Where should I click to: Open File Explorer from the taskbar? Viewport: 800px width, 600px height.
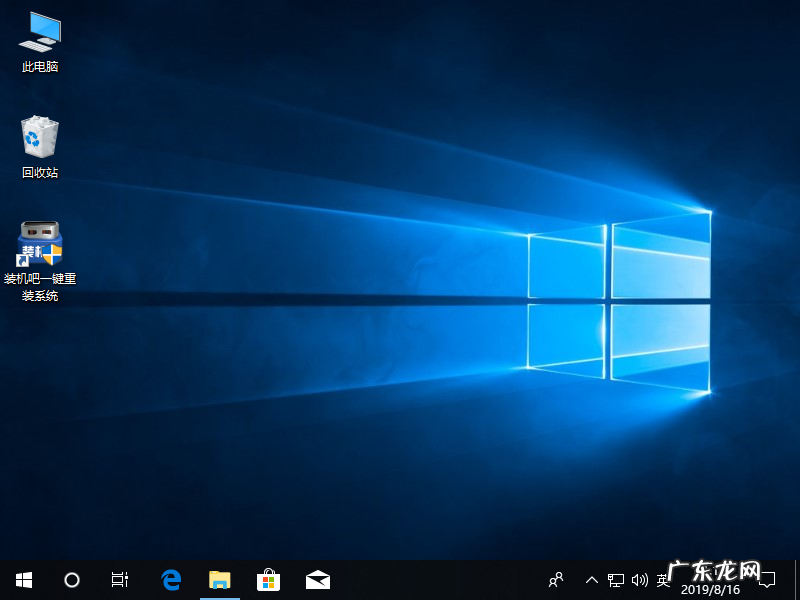click(x=220, y=580)
